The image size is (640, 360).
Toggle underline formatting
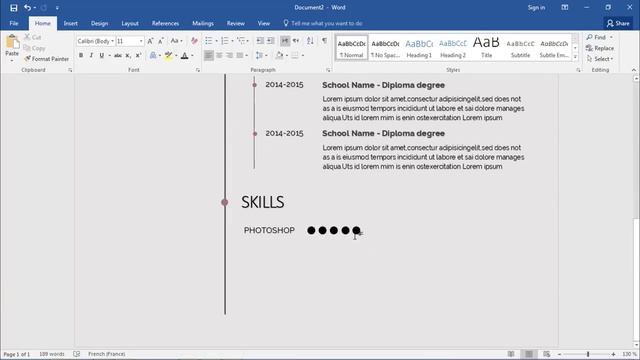(102, 56)
